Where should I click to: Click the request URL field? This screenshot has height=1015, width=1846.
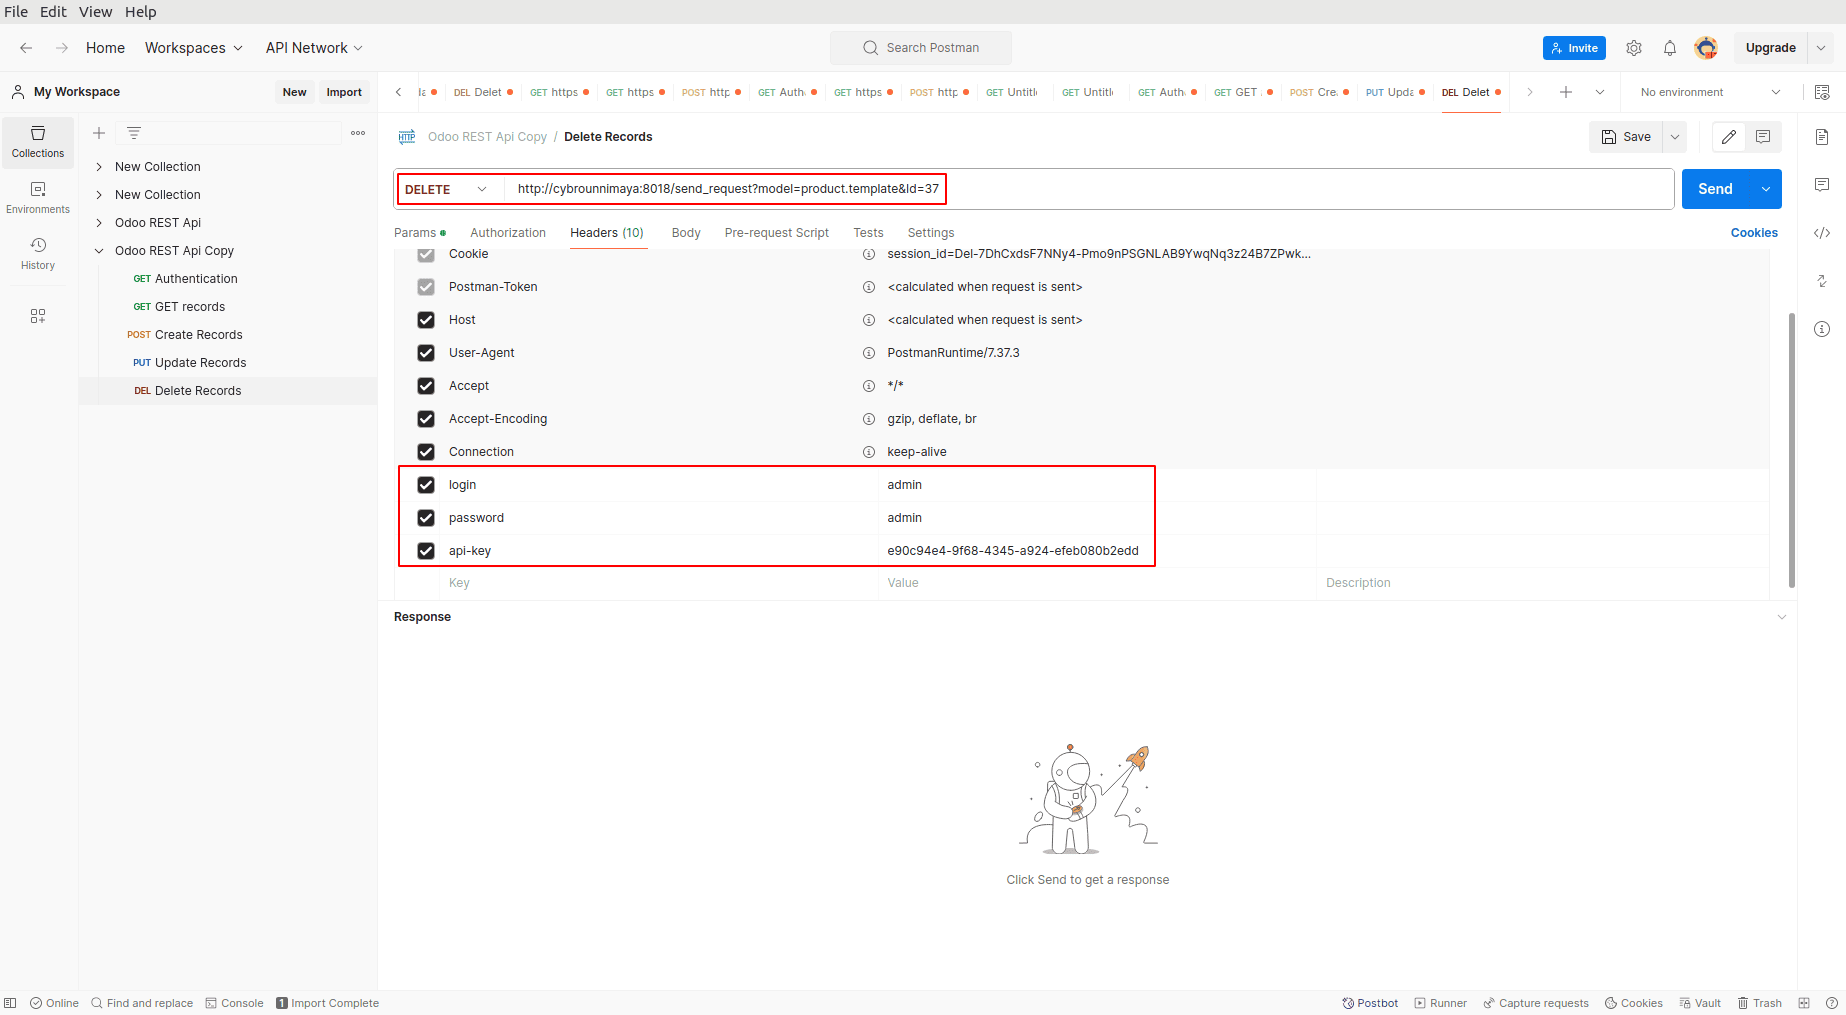point(1090,189)
